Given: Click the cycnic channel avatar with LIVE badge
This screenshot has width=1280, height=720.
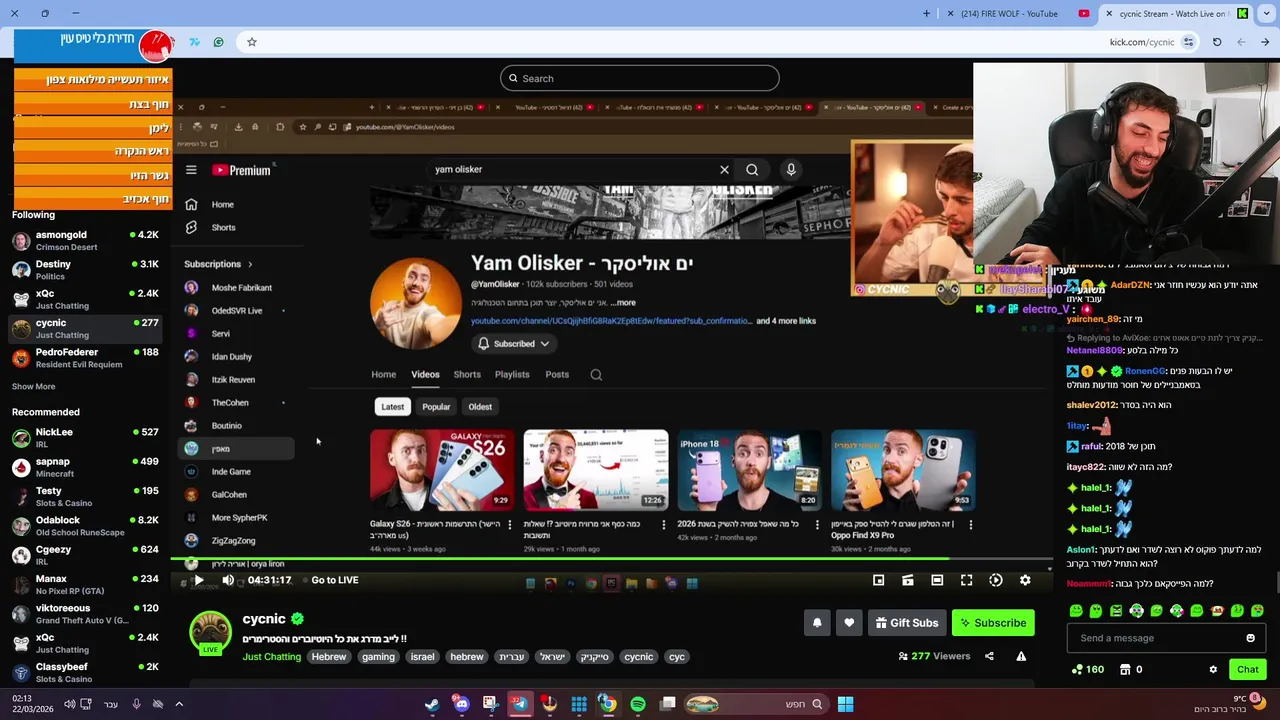Looking at the screenshot, I should (x=210, y=633).
